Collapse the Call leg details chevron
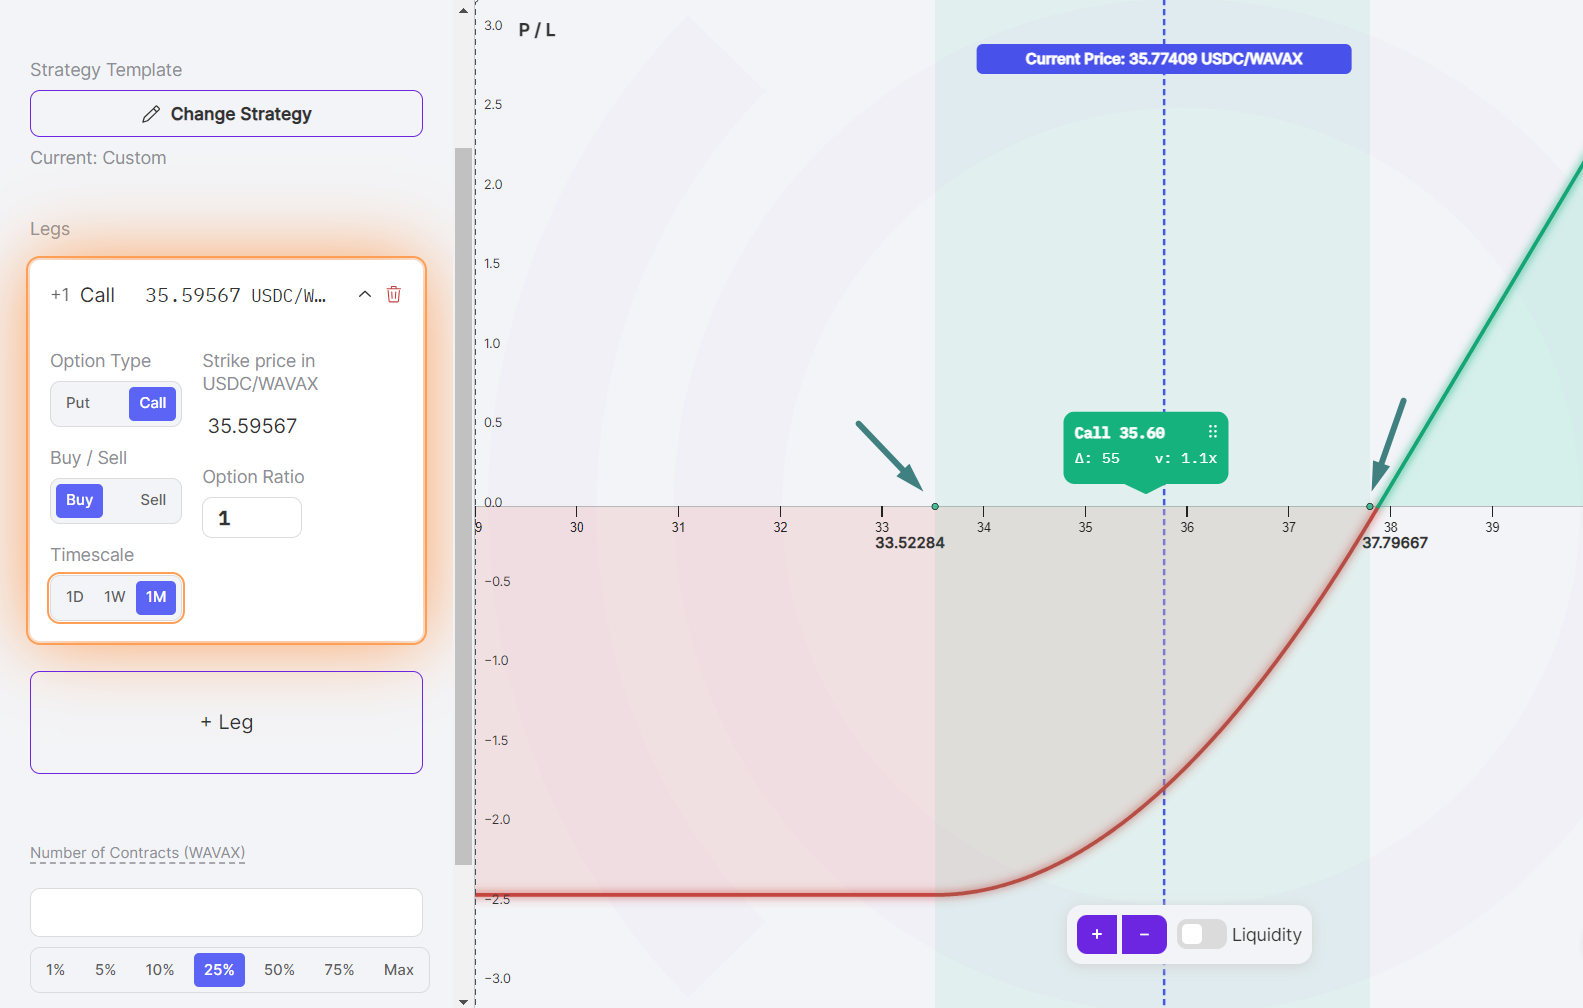 365,294
